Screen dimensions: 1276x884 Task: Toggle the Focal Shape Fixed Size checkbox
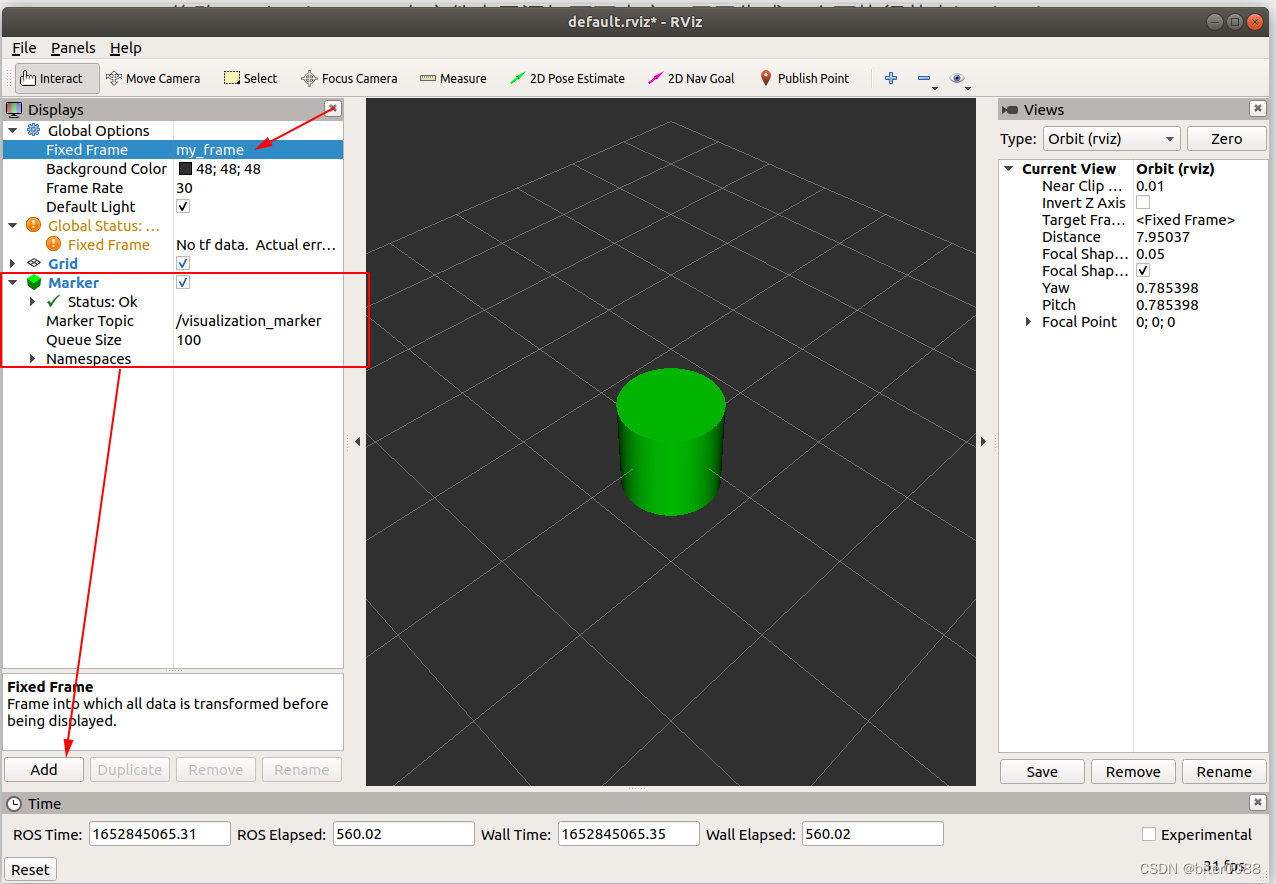click(1143, 270)
